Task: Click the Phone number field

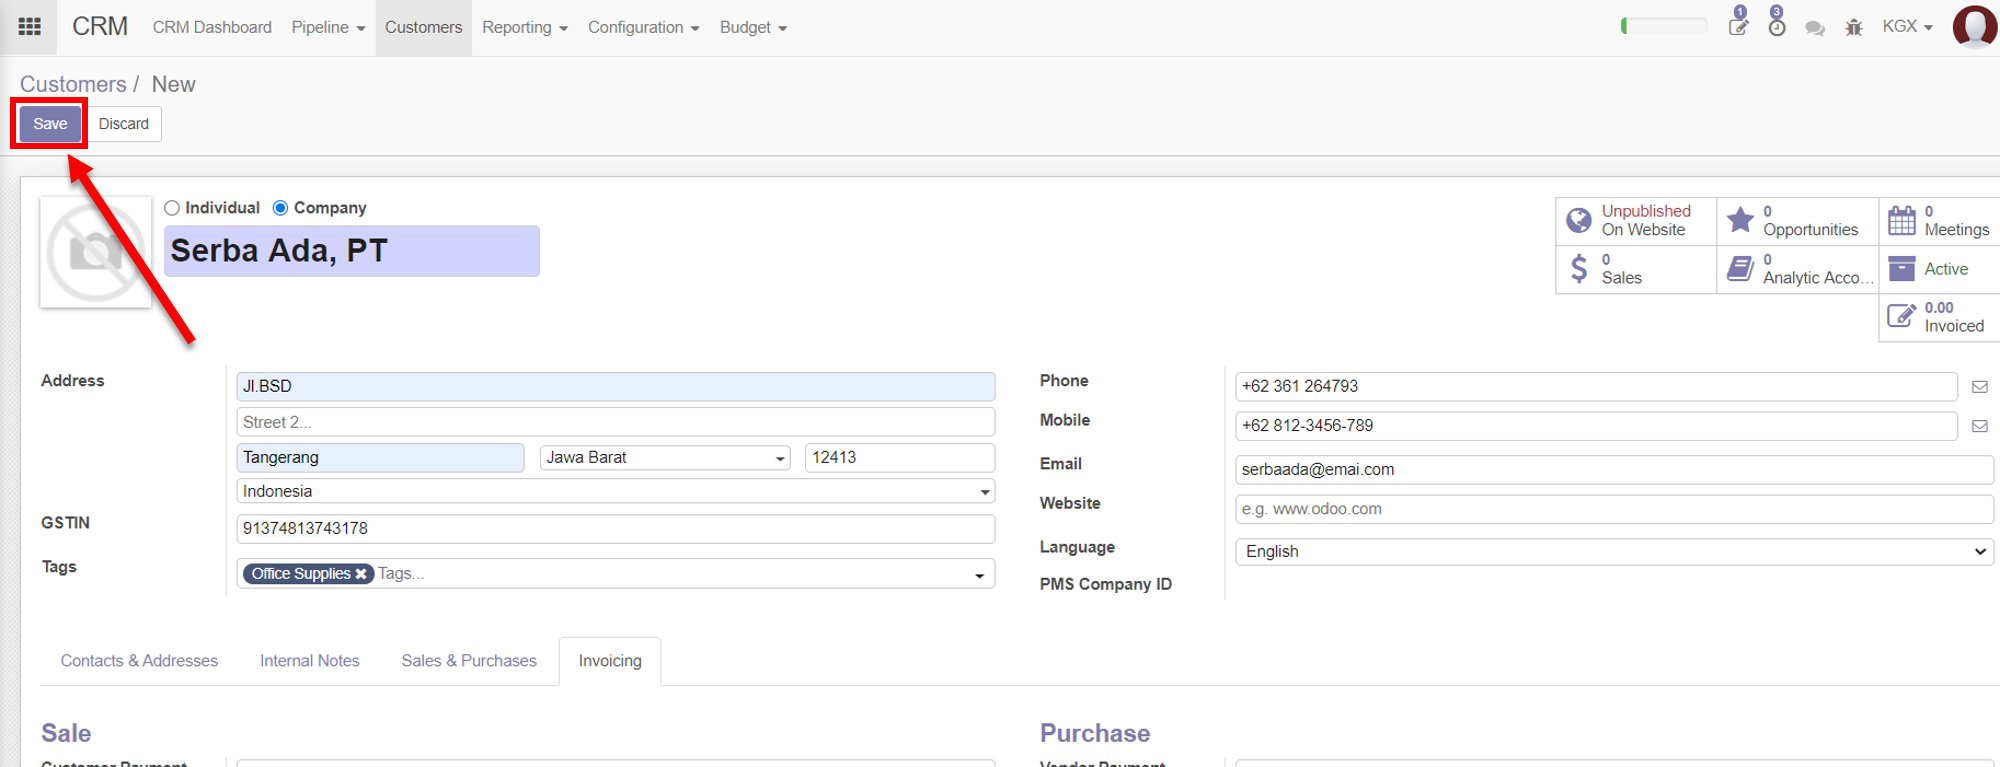Action: [1597, 387]
